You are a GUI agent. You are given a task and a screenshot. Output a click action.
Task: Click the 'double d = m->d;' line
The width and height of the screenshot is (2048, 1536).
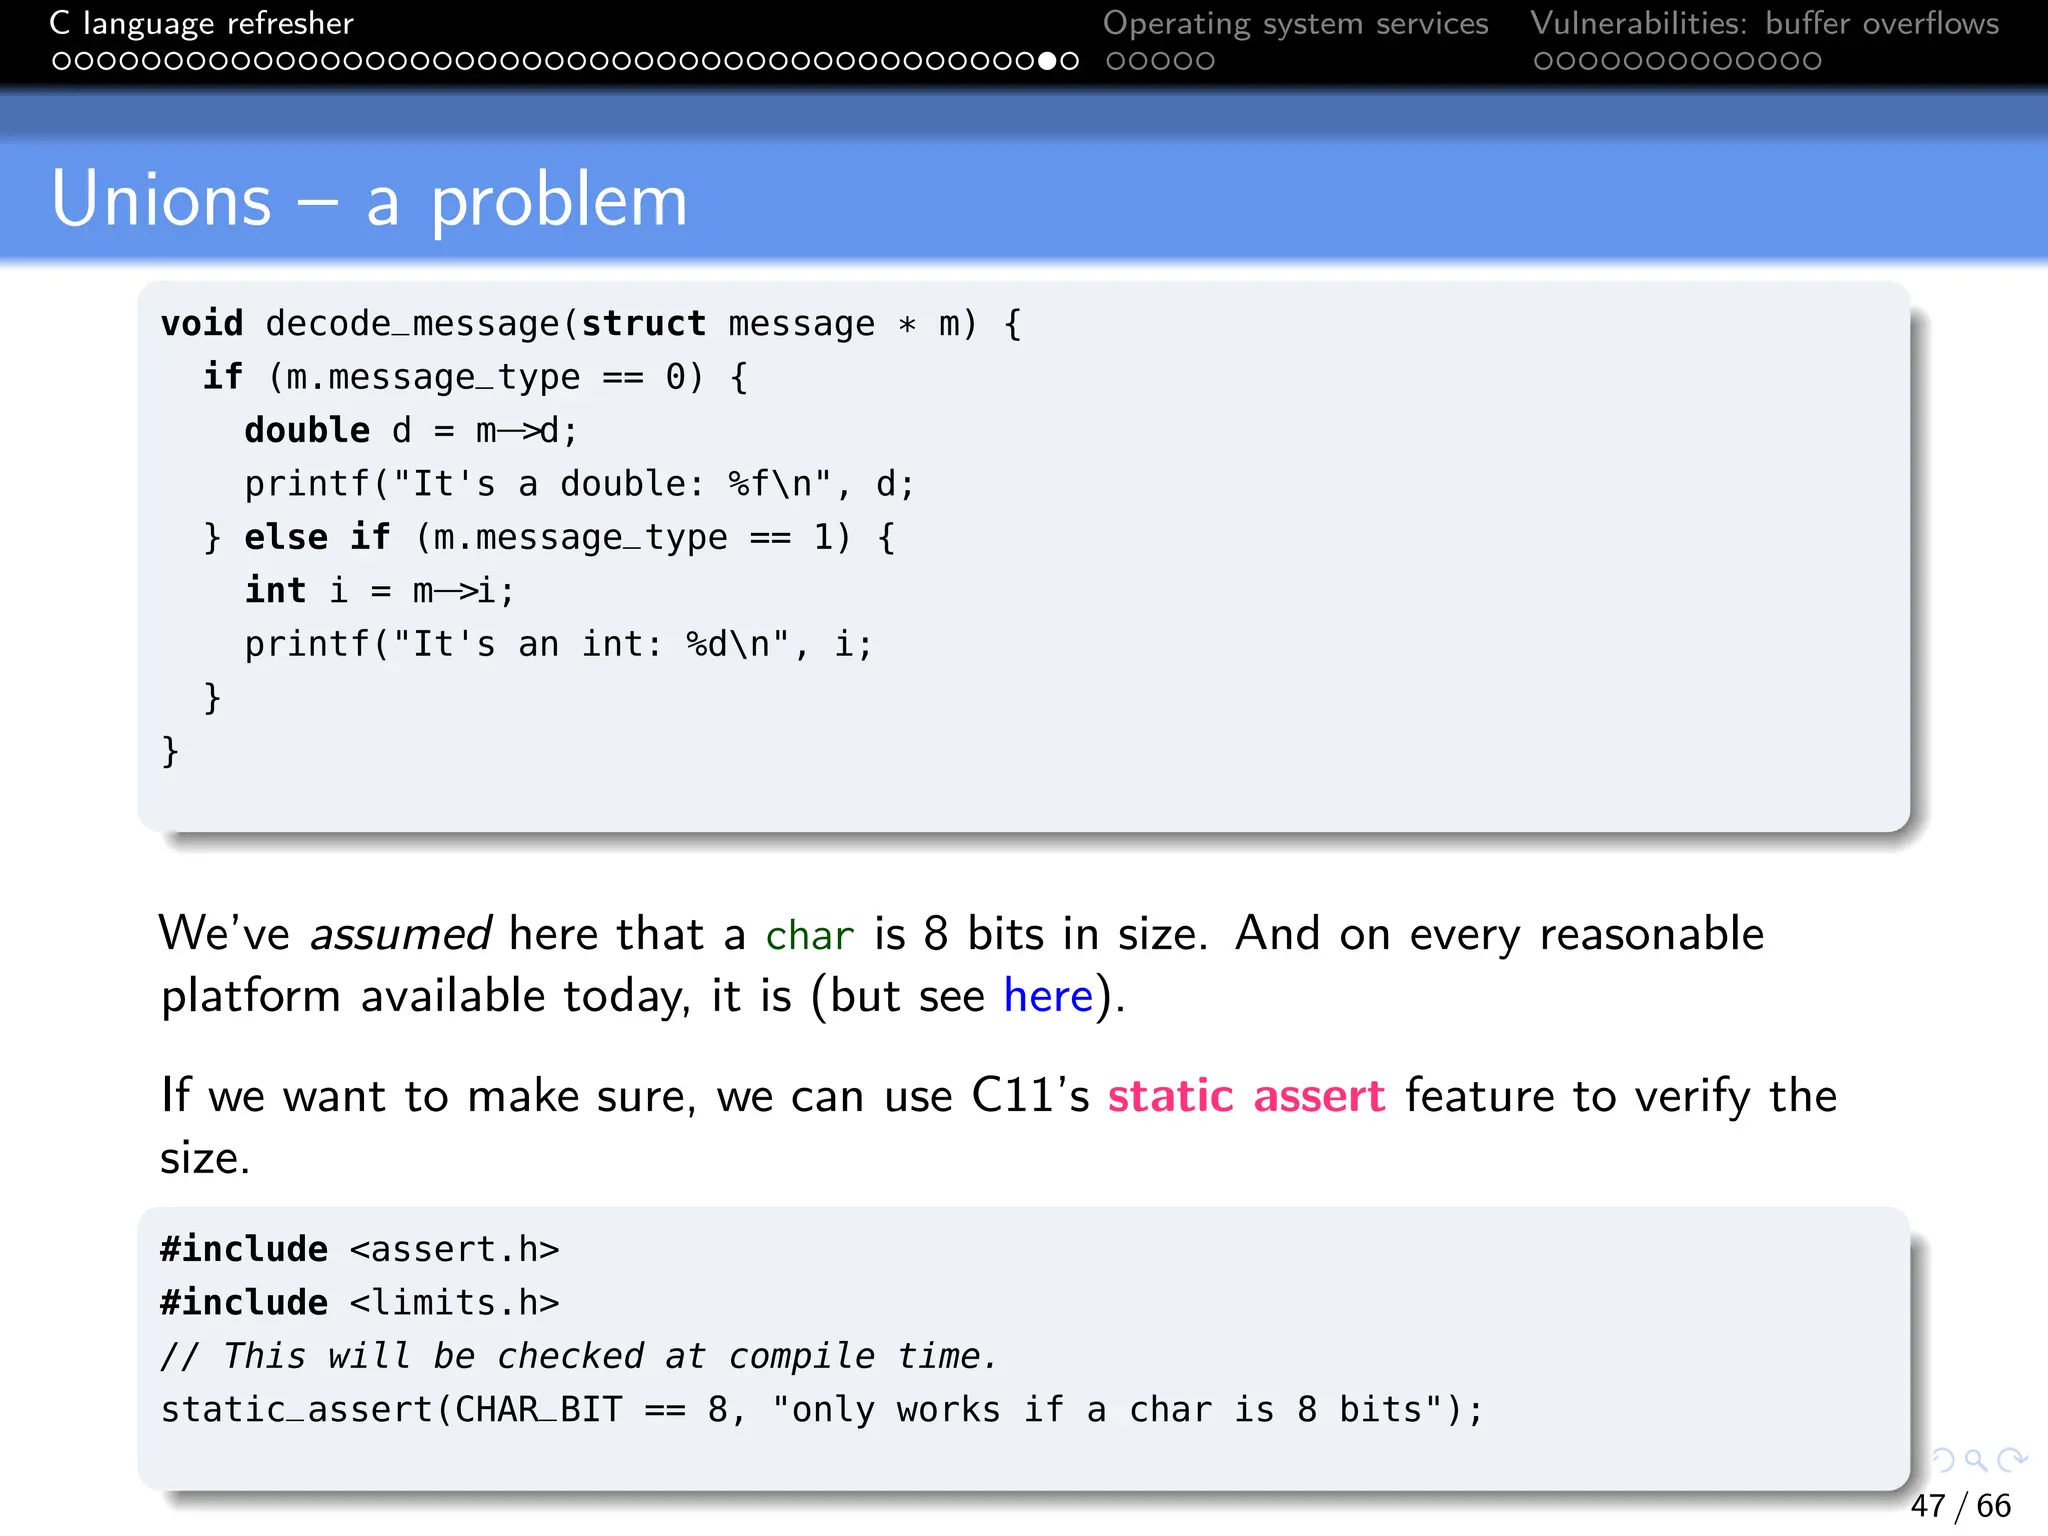point(411,431)
